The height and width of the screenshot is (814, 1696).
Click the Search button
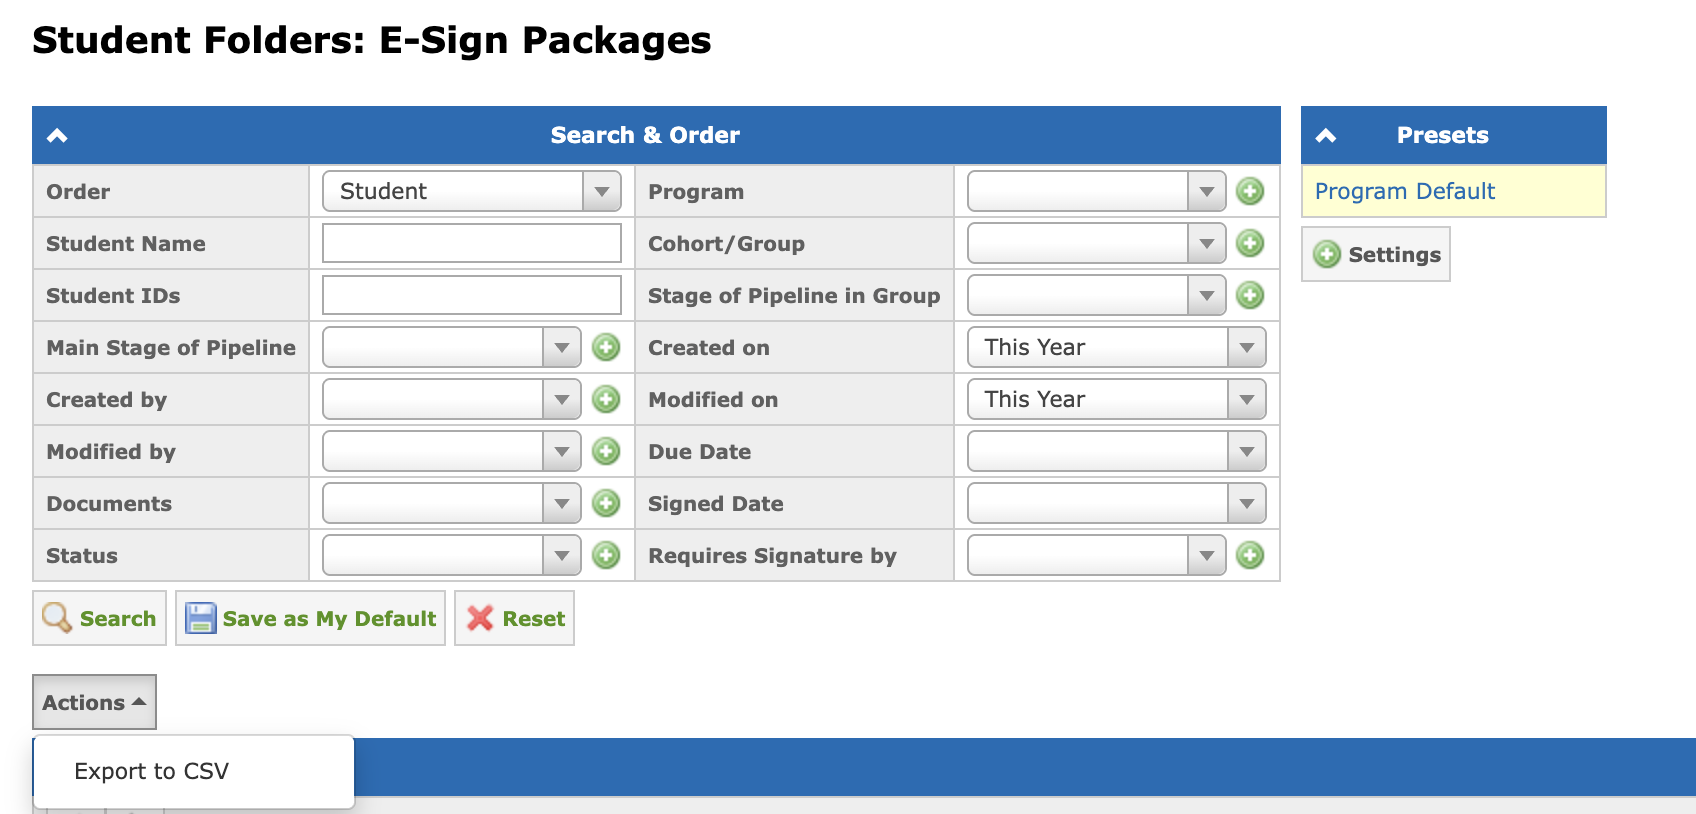point(99,618)
